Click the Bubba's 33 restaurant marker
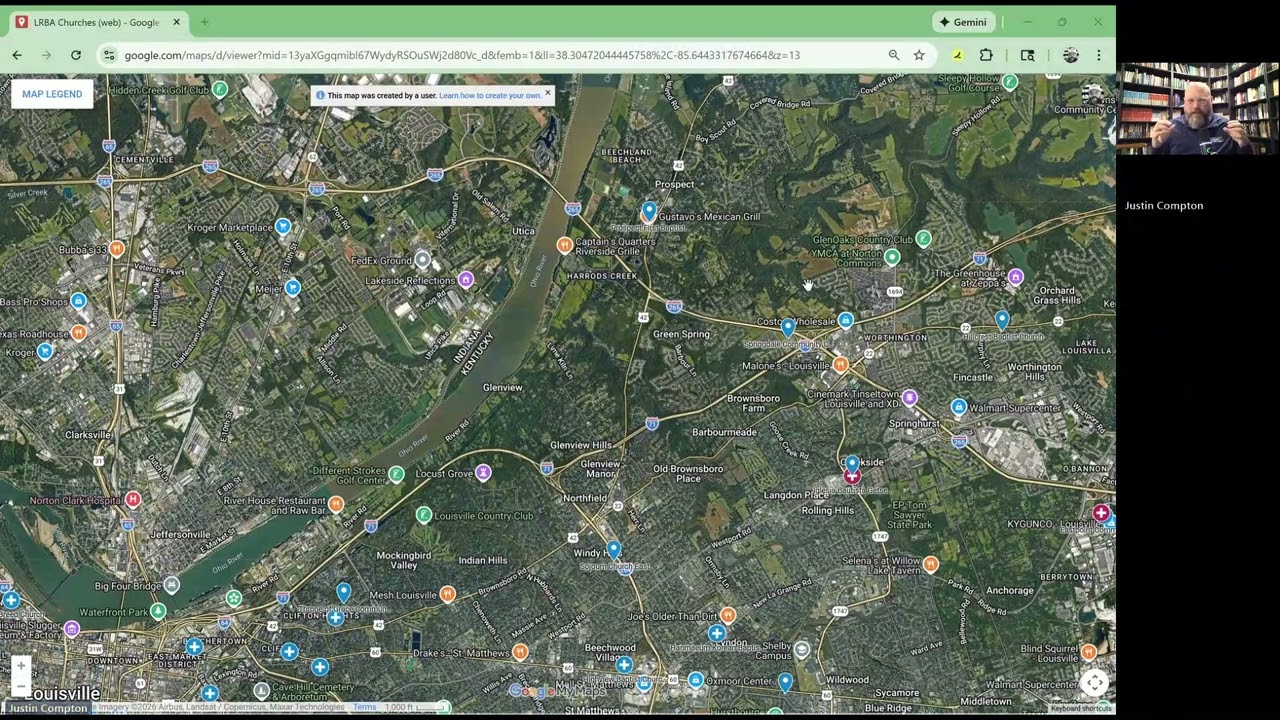The width and height of the screenshot is (1280, 720). point(117,249)
